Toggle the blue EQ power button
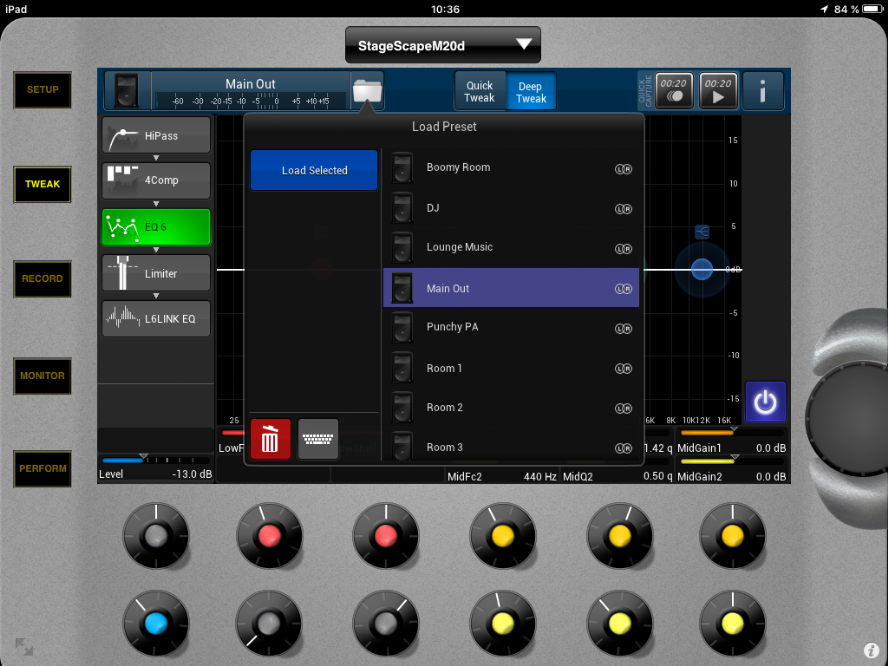Screen dimensions: 888x666 click(765, 402)
